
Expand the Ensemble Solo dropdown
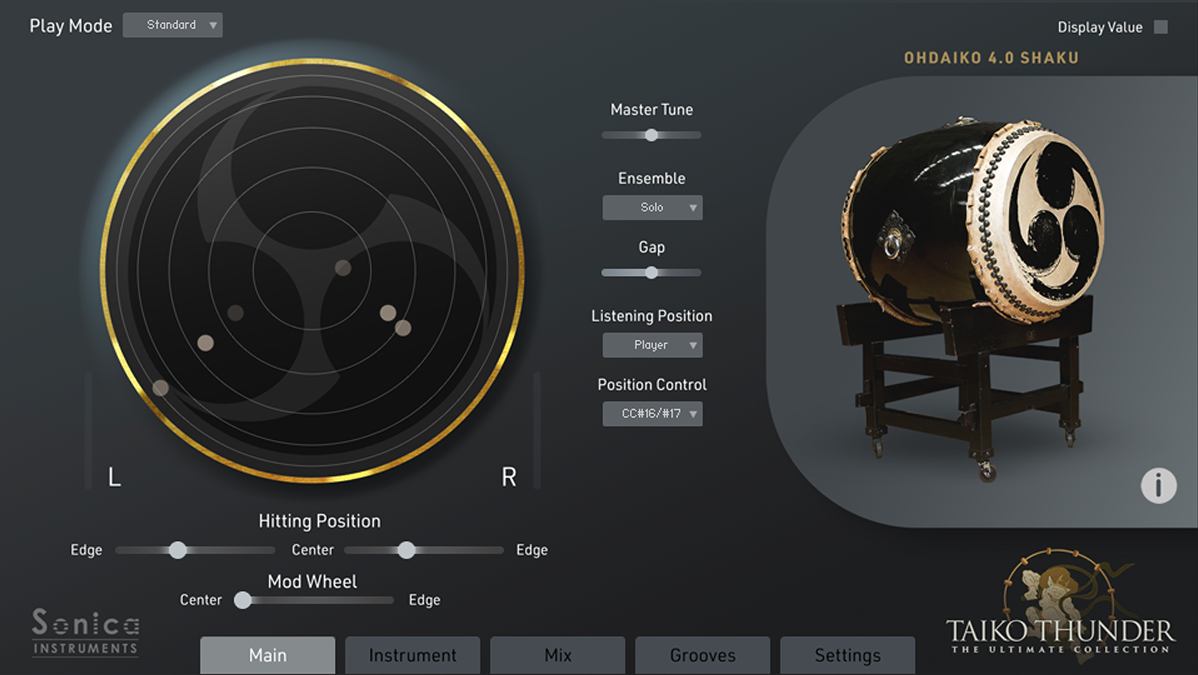[652, 208]
